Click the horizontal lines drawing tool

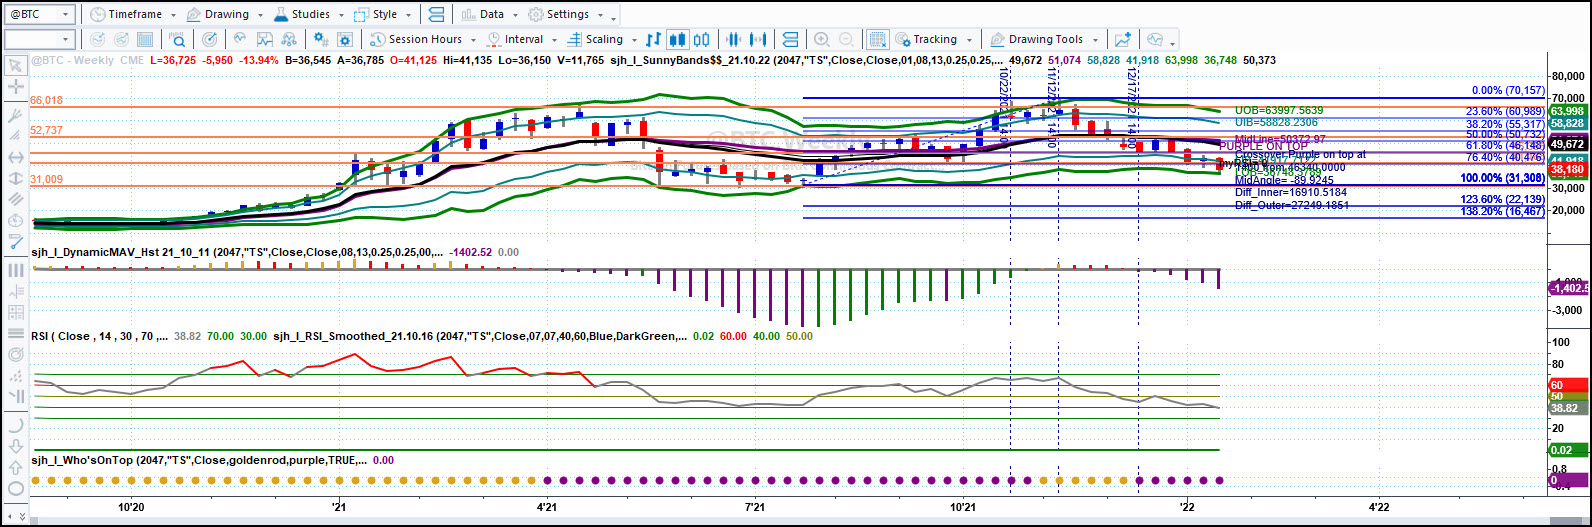click(16, 334)
